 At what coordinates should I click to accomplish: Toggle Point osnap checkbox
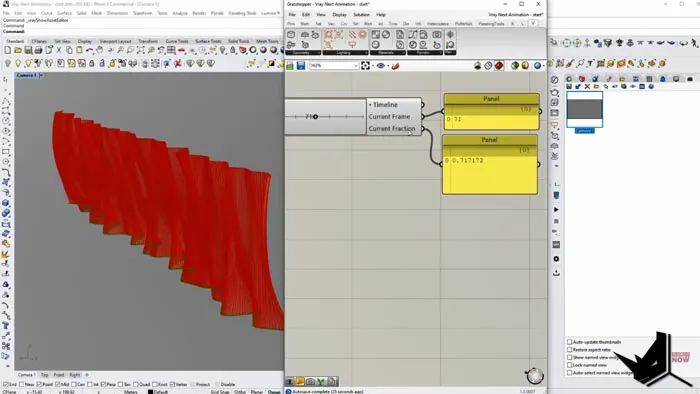tap(39, 384)
